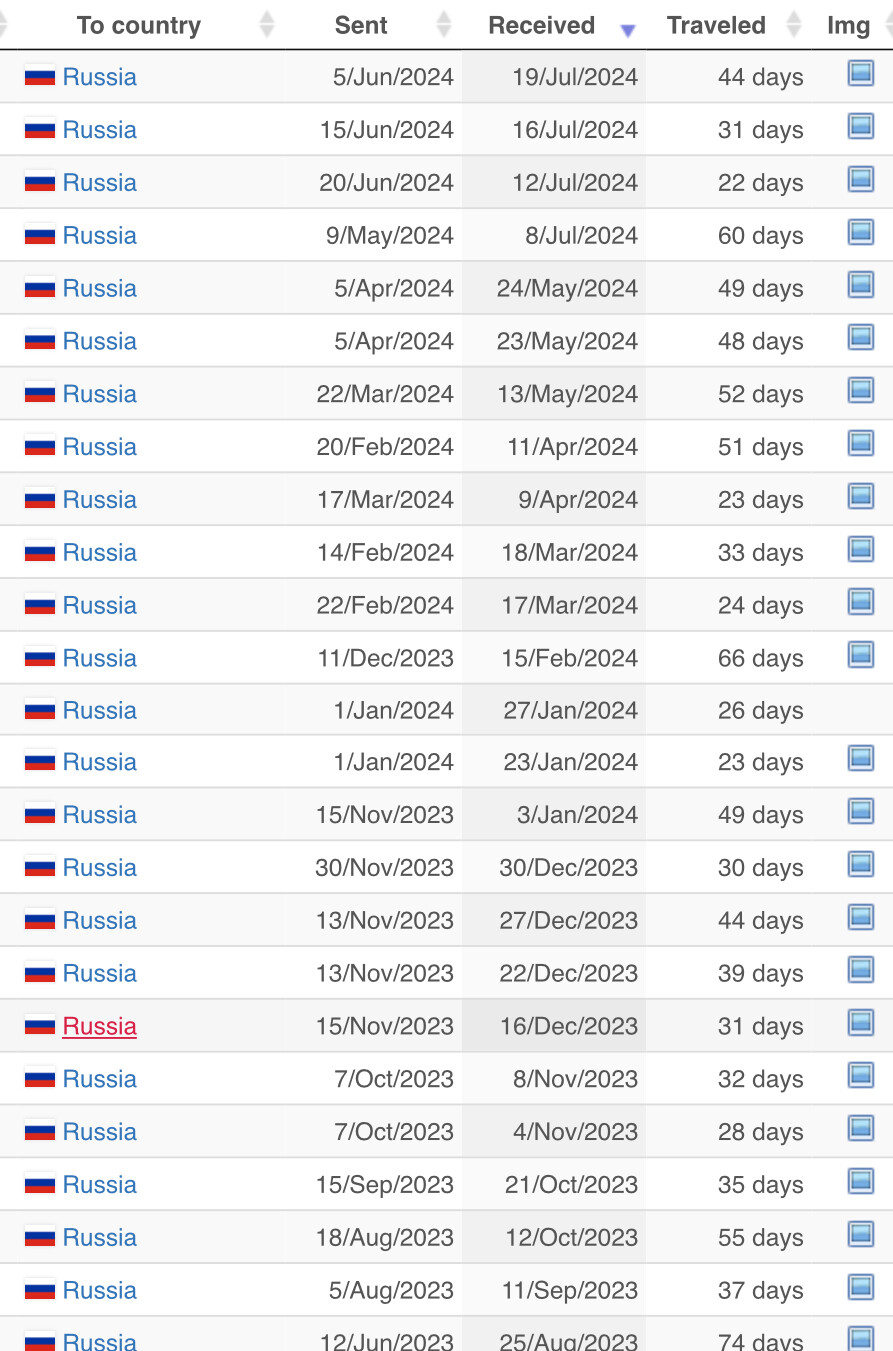The width and height of the screenshot is (893, 1351).
Task: View image for 11/Sep/2023 received row
Action: click(x=860, y=1287)
